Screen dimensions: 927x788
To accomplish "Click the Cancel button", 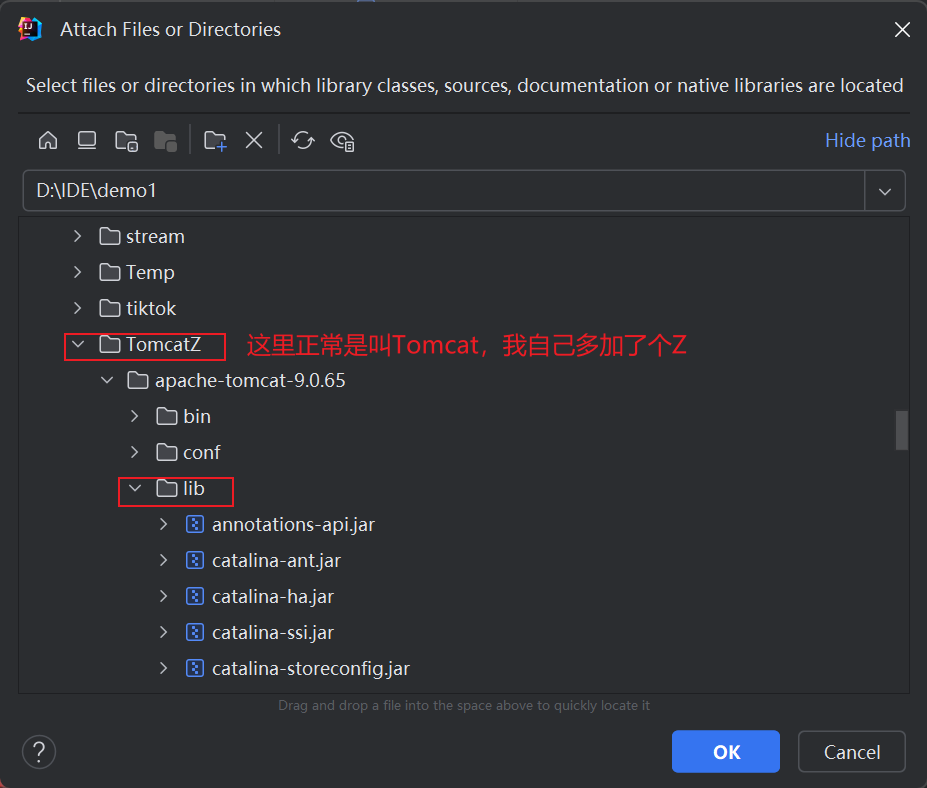I will (852, 752).
